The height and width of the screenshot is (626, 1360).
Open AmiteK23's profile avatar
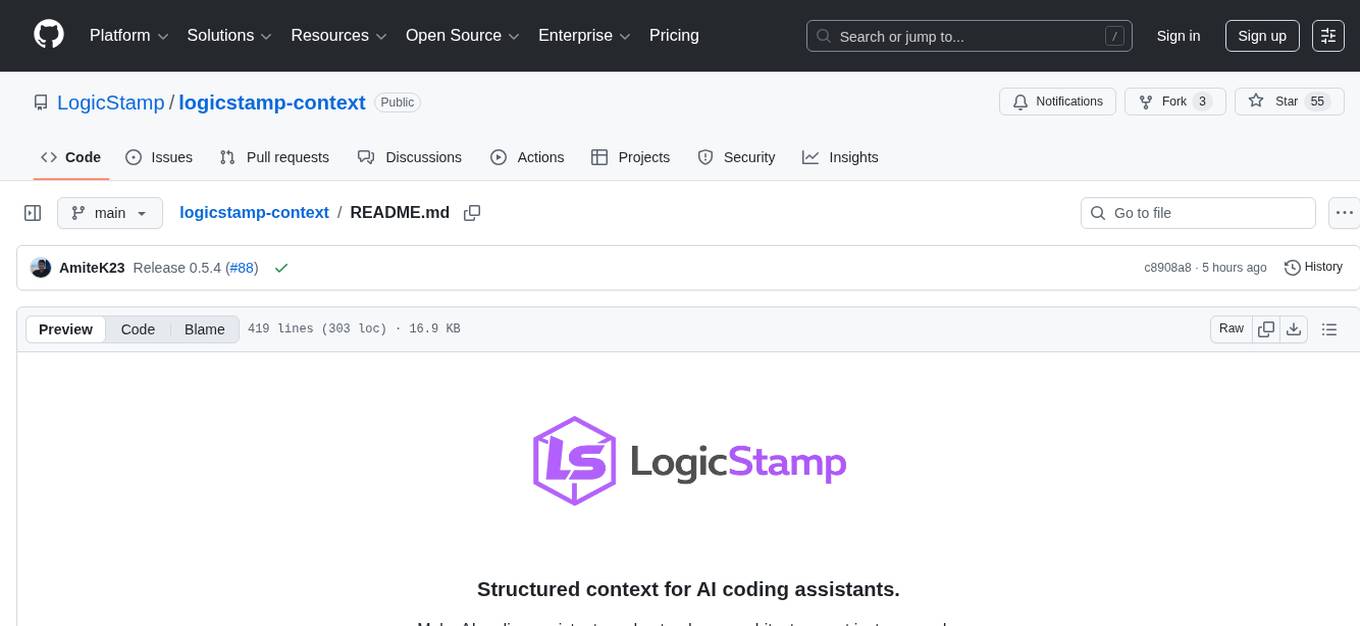coord(41,267)
